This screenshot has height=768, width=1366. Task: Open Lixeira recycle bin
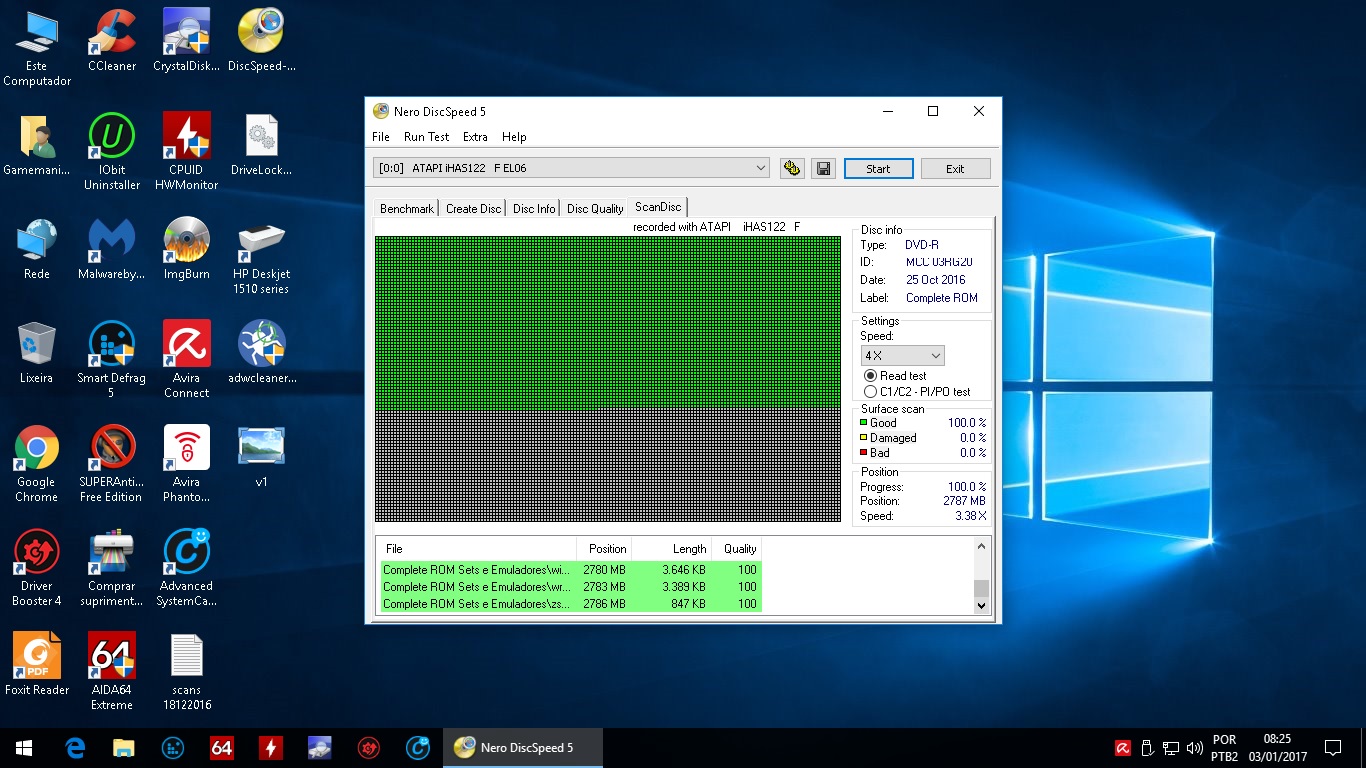point(37,353)
